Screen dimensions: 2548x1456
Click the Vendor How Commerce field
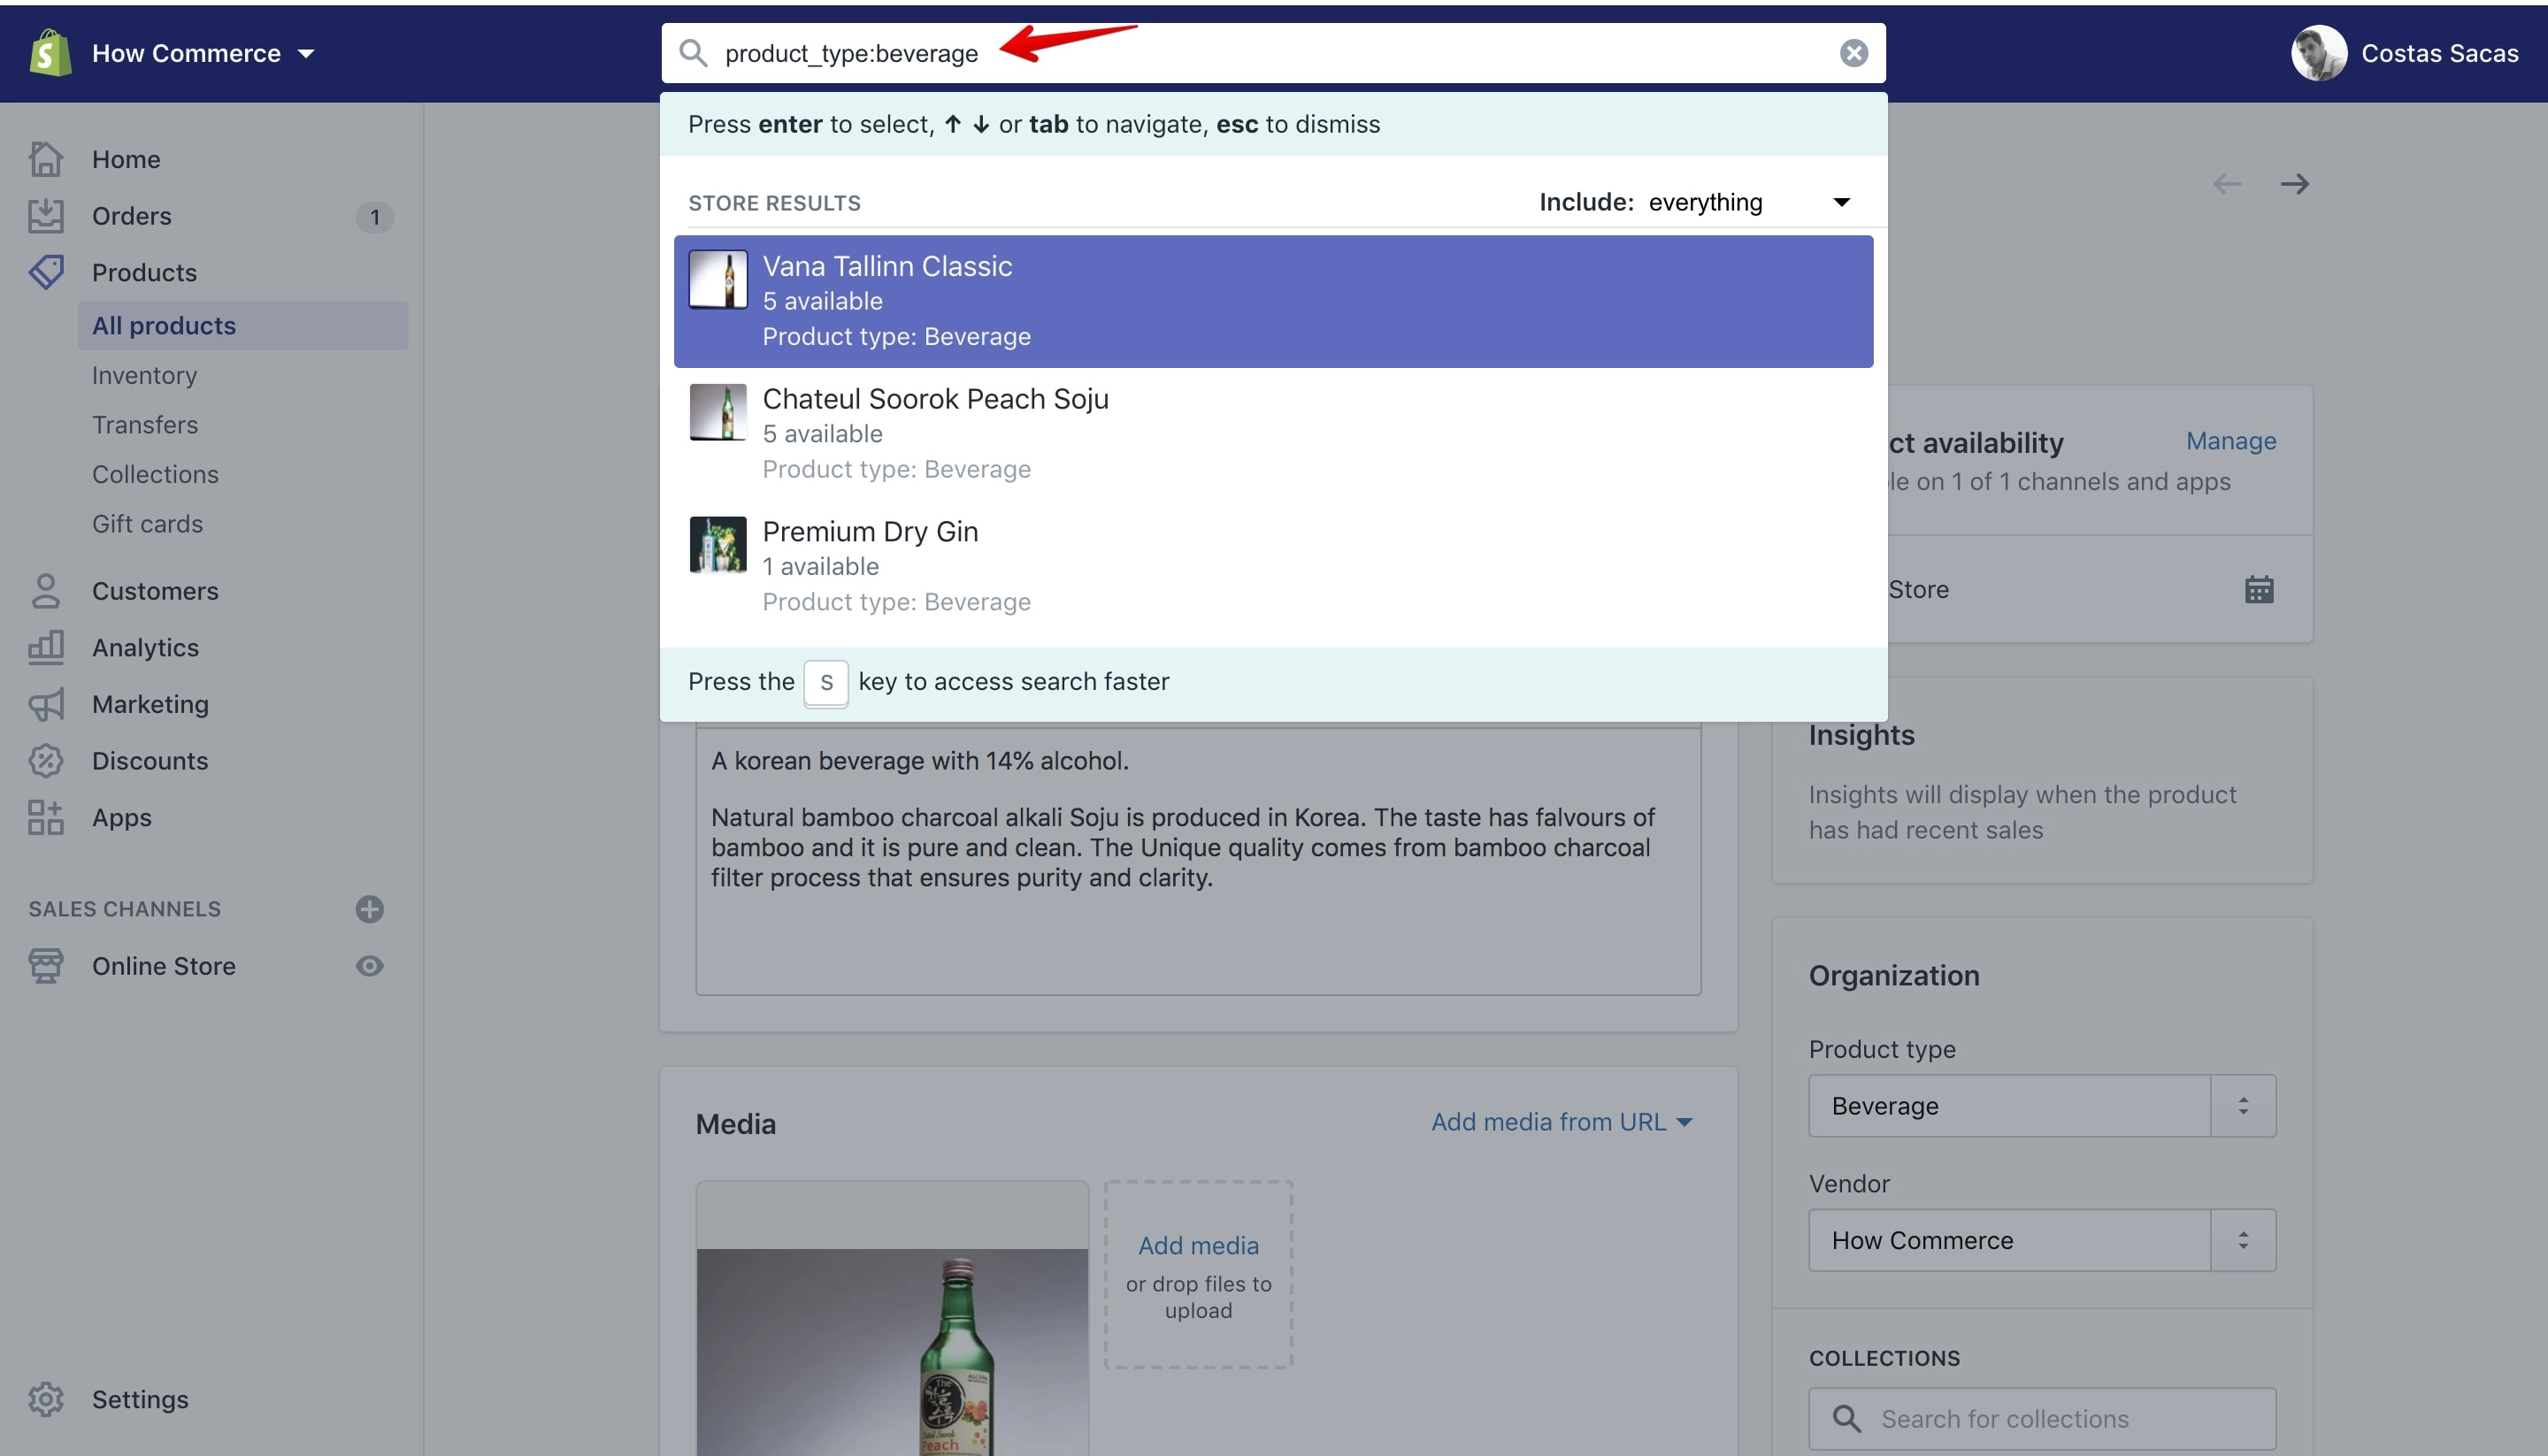[2009, 1240]
